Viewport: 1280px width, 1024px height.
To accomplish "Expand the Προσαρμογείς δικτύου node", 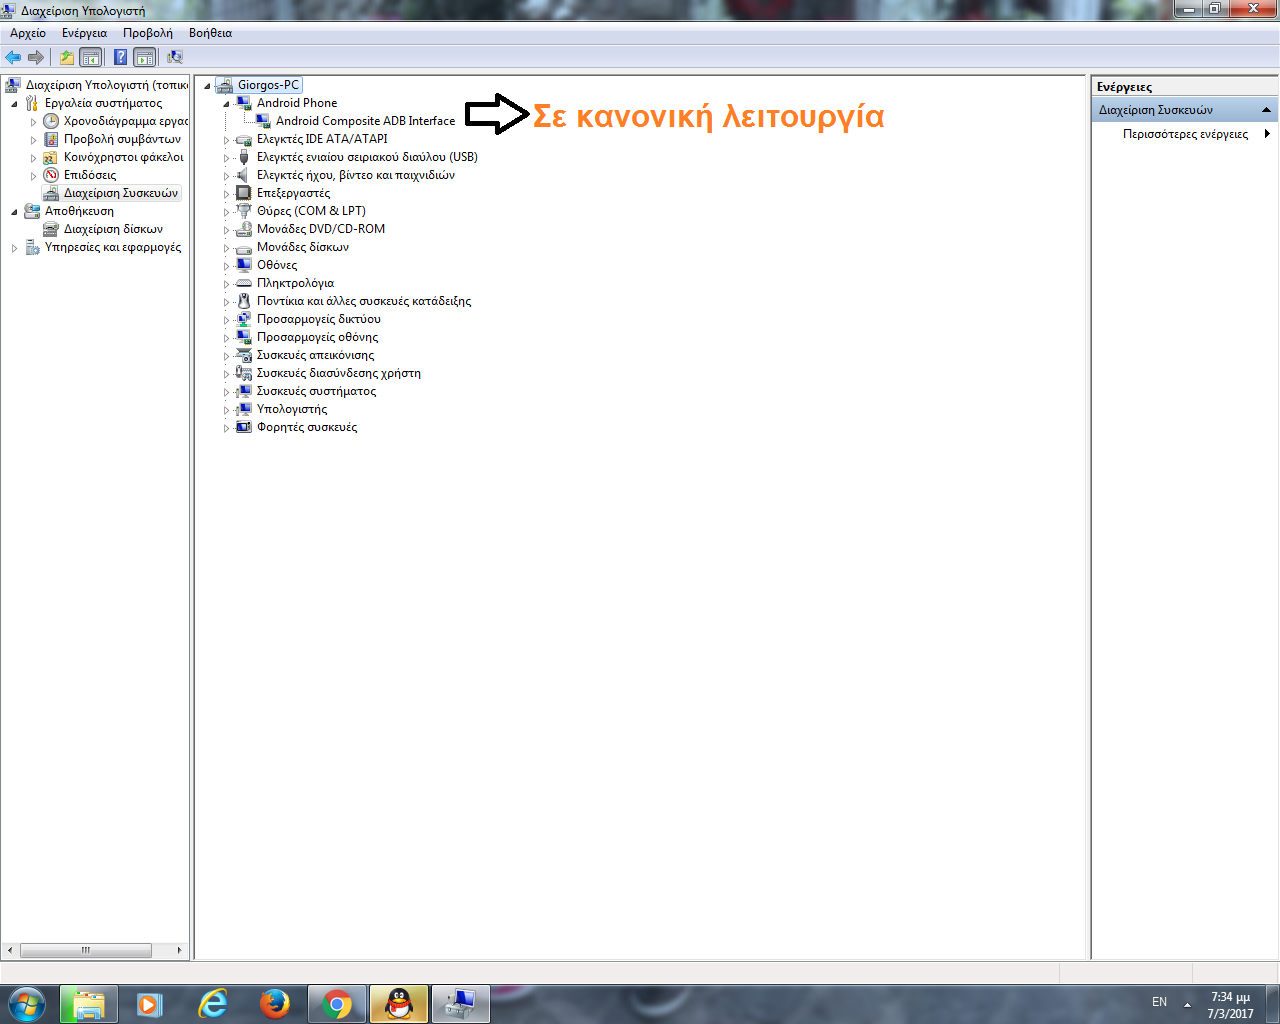I will pyautogui.click(x=226, y=320).
